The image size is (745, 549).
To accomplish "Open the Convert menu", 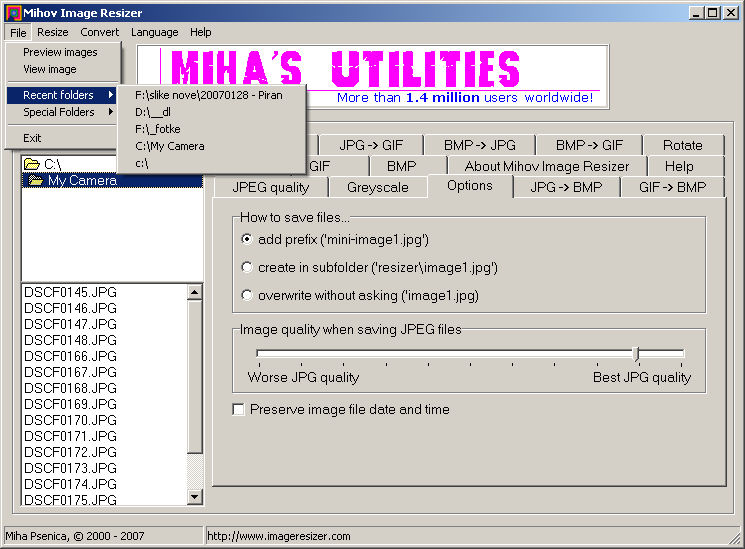I will [99, 32].
